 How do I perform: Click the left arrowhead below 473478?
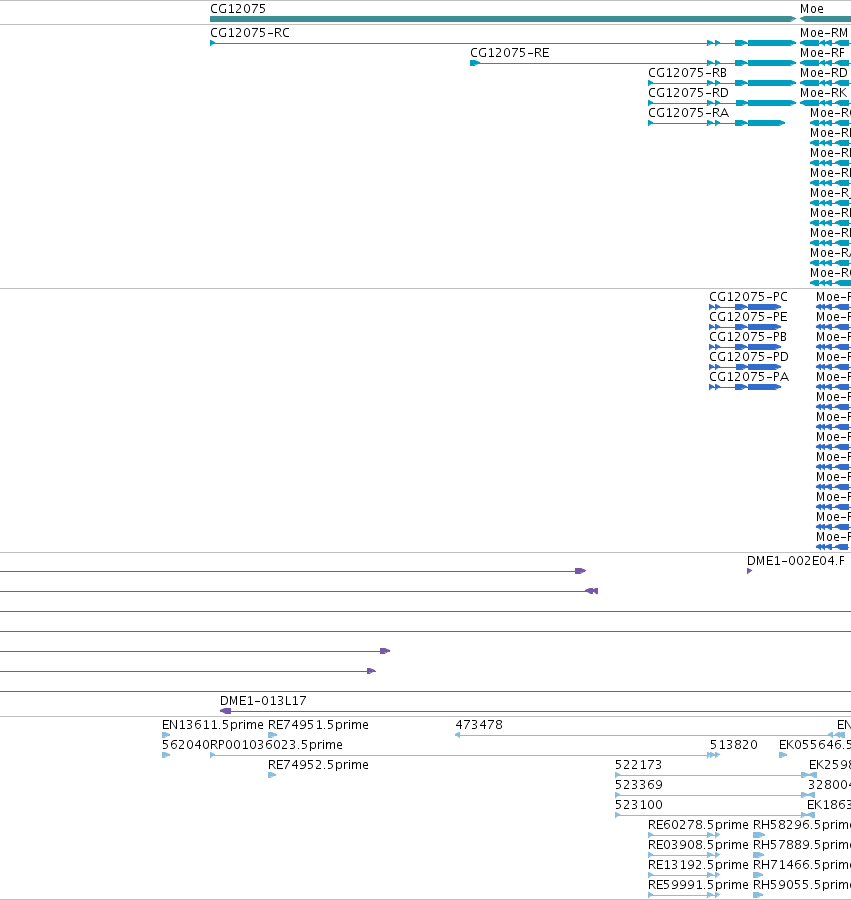tap(457, 735)
